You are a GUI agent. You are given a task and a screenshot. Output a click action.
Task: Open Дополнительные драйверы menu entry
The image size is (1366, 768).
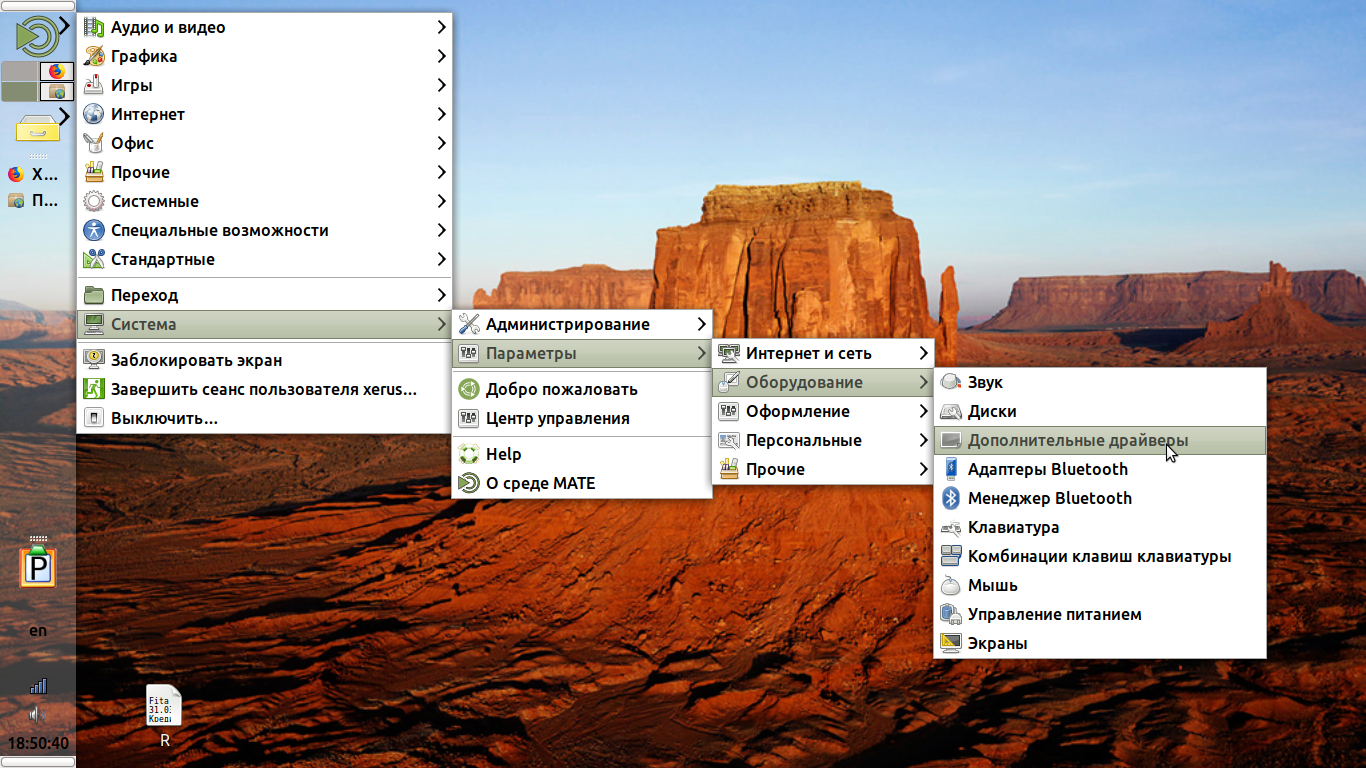click(1078, 440)
